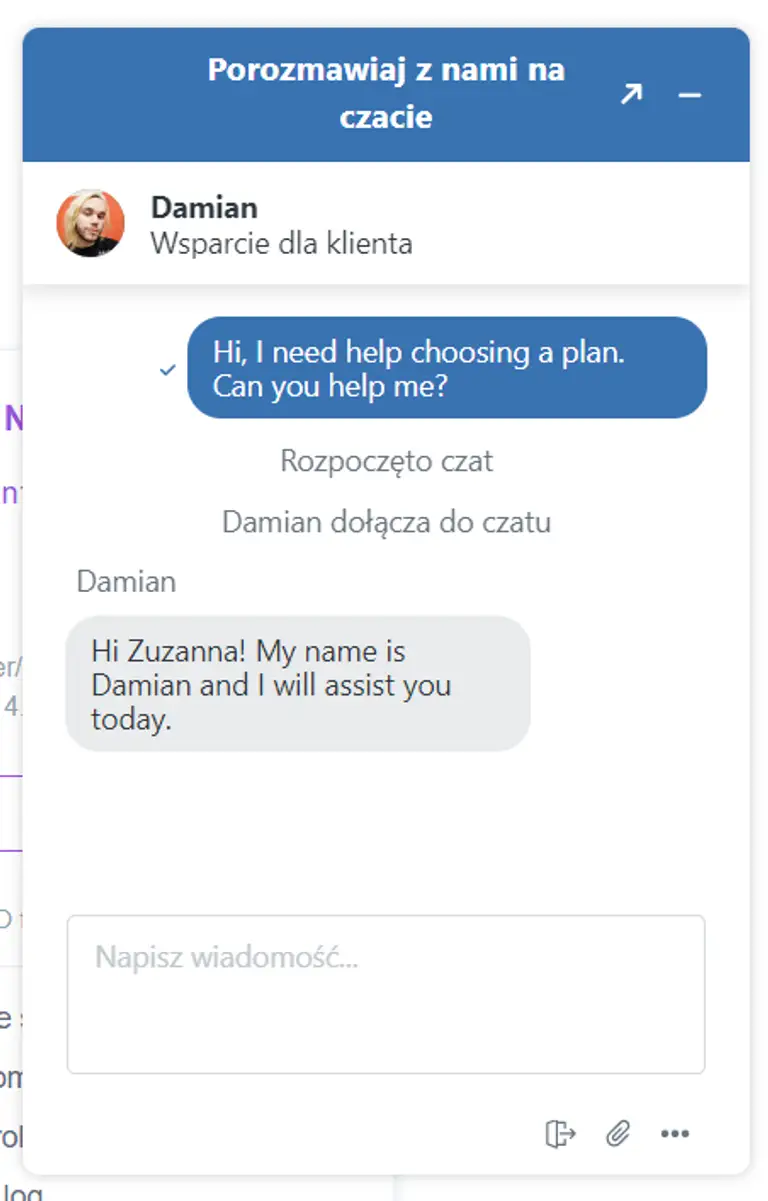Click empty chat area below Damian's message
Viewport: 768px width, 1201px height.
pyautogui.click(x=386, y=830)
